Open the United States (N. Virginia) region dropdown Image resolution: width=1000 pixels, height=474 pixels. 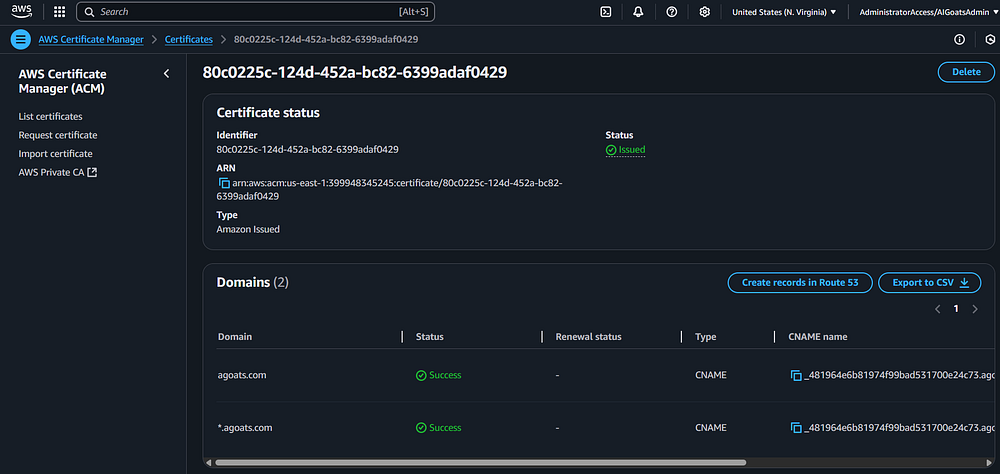784,12
